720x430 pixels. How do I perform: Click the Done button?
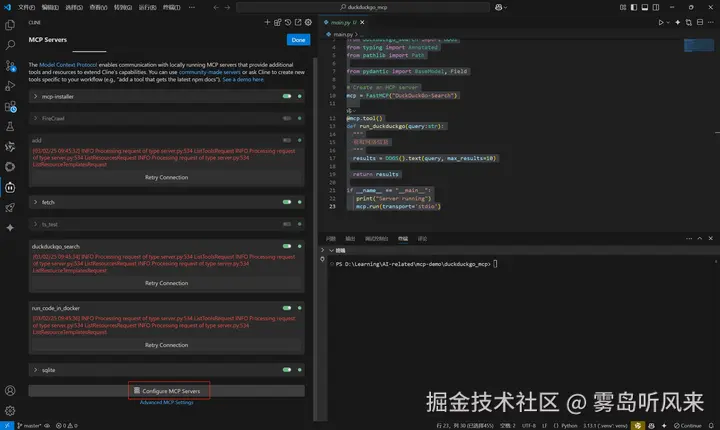coord(298,40)
